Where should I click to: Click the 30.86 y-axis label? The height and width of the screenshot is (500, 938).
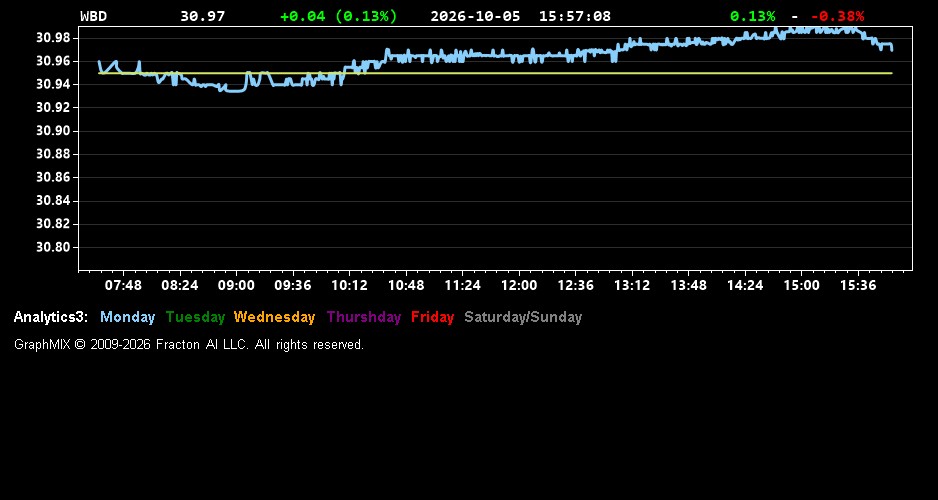pos(53,178)
